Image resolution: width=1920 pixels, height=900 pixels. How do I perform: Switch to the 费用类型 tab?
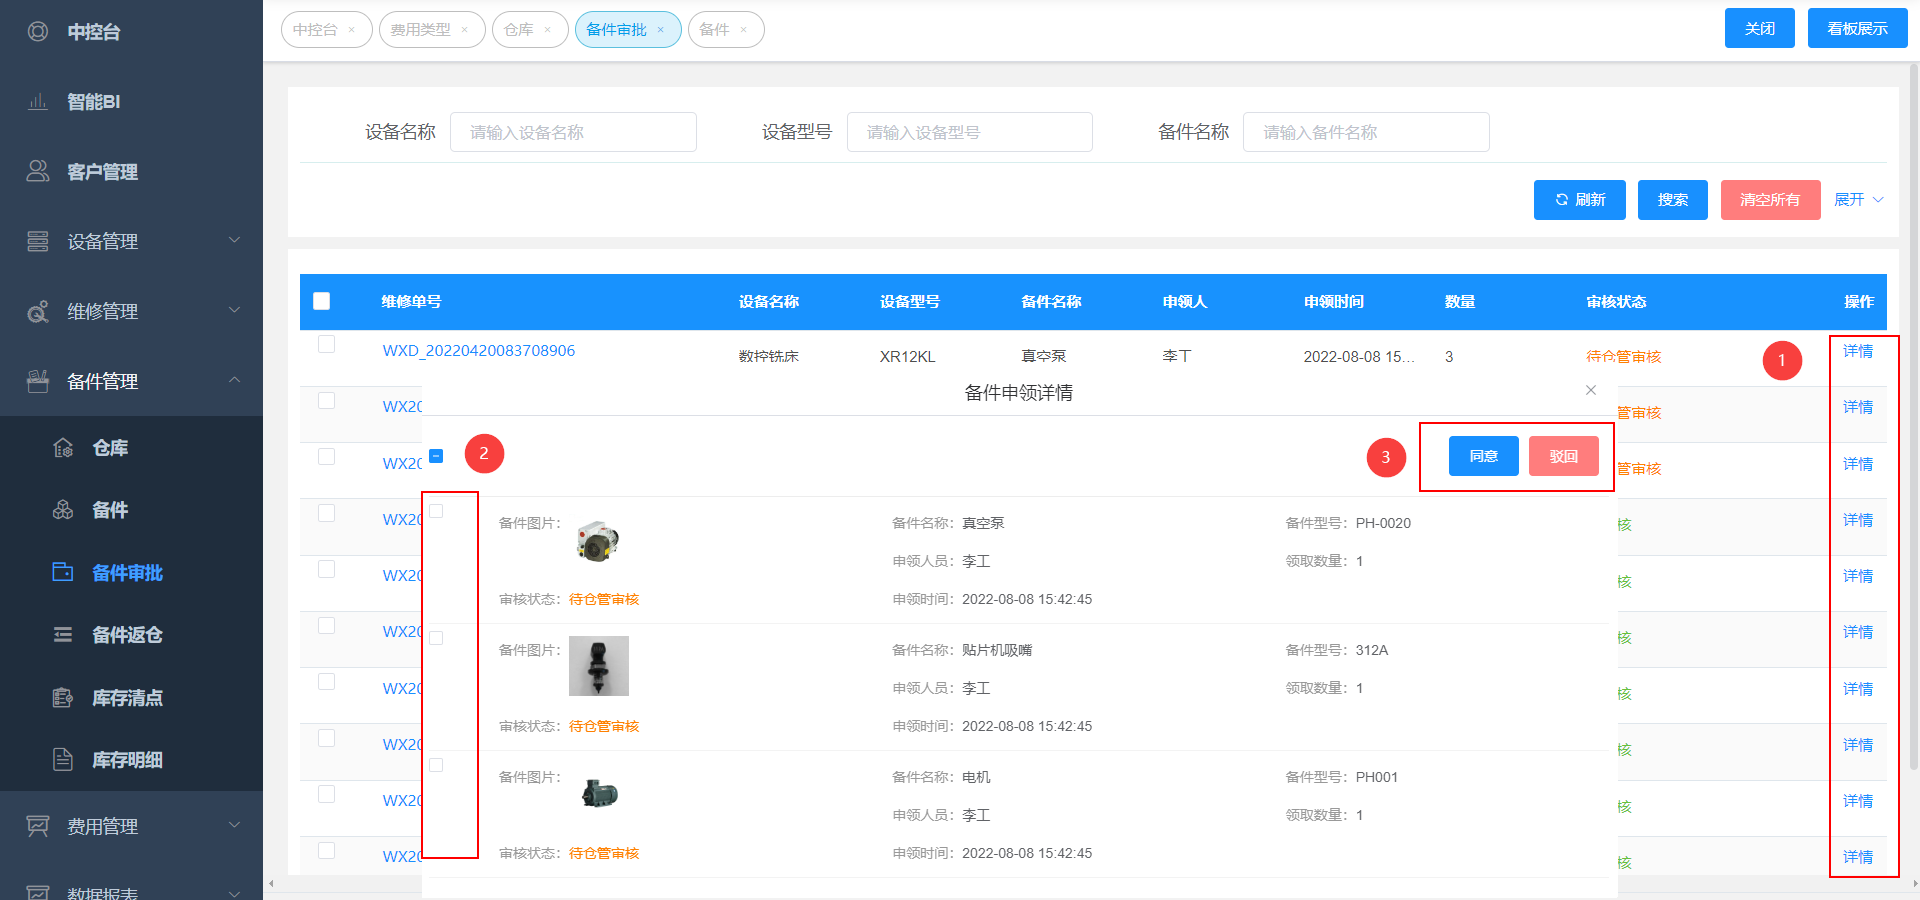421,30
